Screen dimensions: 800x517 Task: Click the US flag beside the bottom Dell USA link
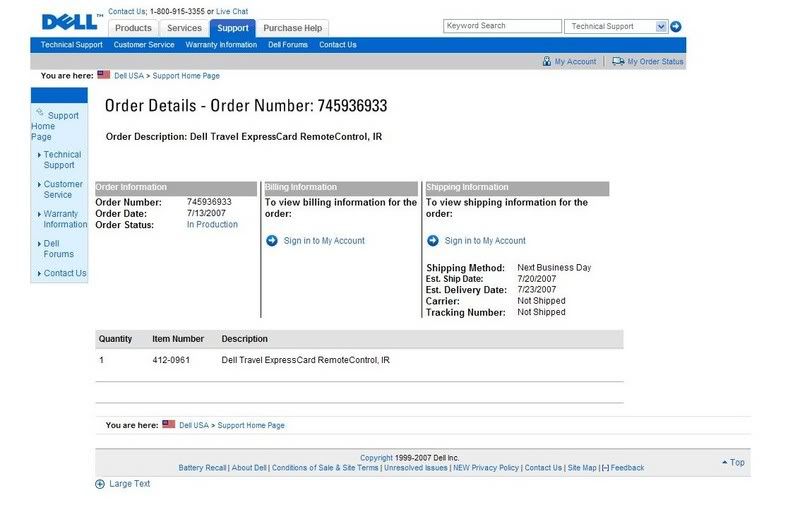[x=168, y=424]
